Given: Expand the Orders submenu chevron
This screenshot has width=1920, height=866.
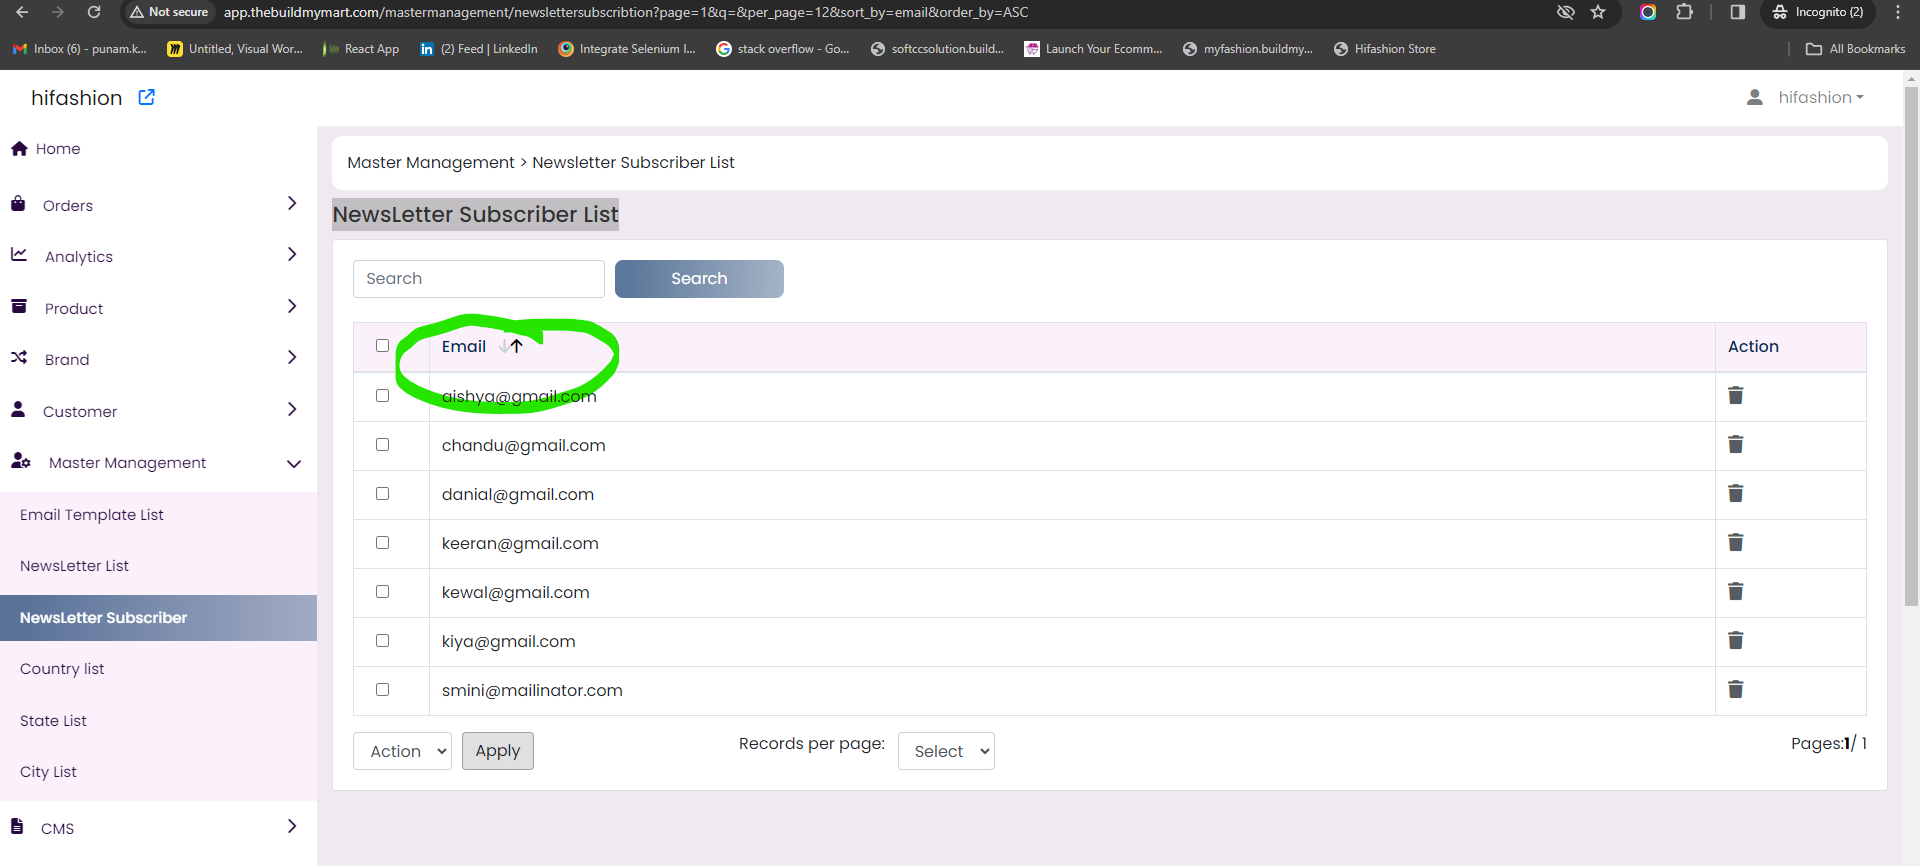Looking at the screenshot, I should [292, 204].
